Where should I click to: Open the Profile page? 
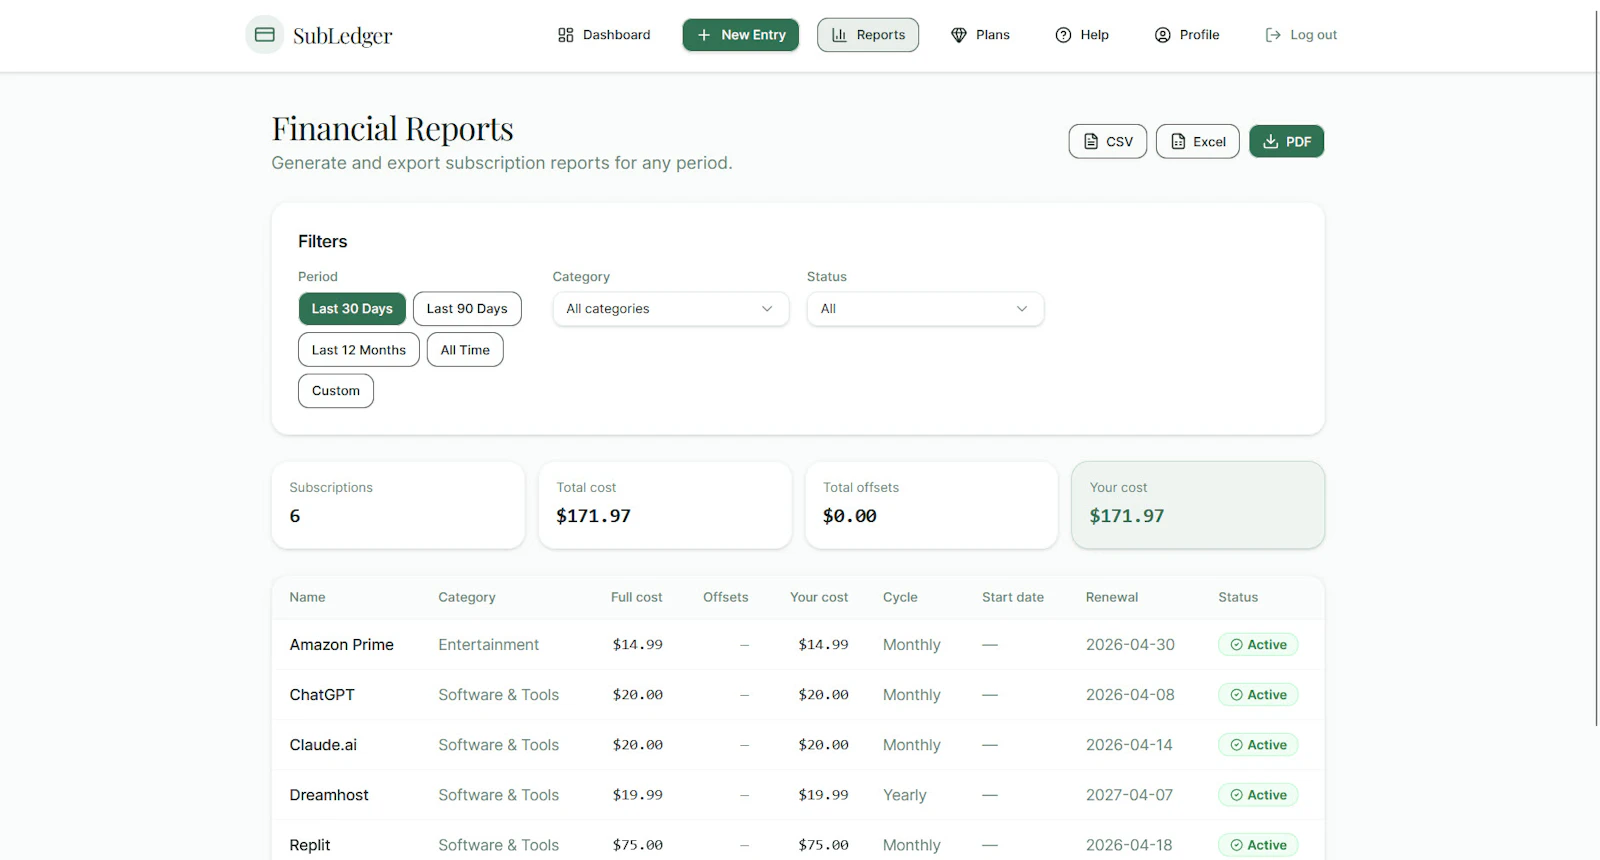(x=1187, y=35)
